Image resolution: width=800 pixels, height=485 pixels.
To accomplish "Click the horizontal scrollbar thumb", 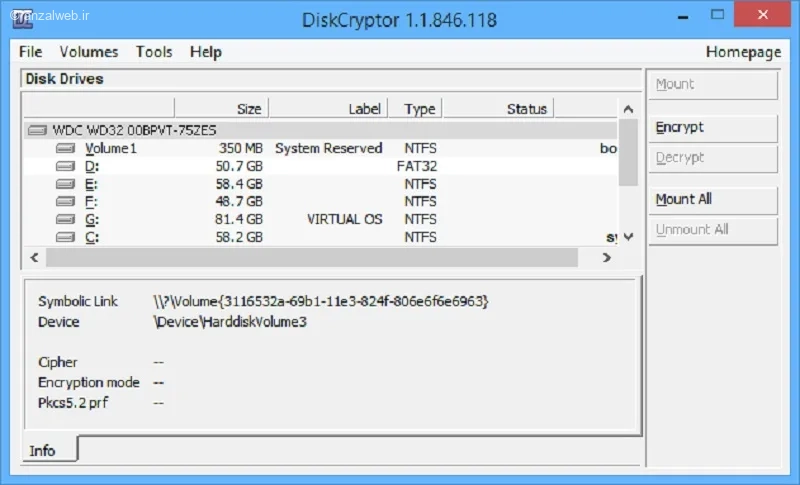I will [312, 258].
